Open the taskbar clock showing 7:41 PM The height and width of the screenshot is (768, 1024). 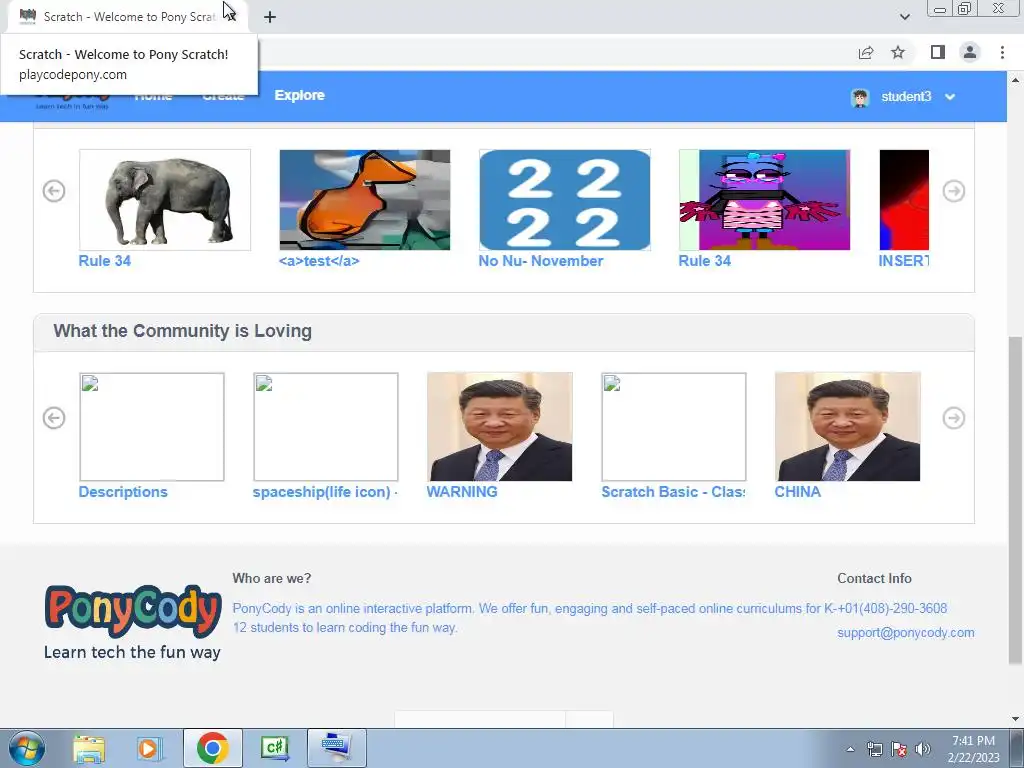[x=973, y=749]
